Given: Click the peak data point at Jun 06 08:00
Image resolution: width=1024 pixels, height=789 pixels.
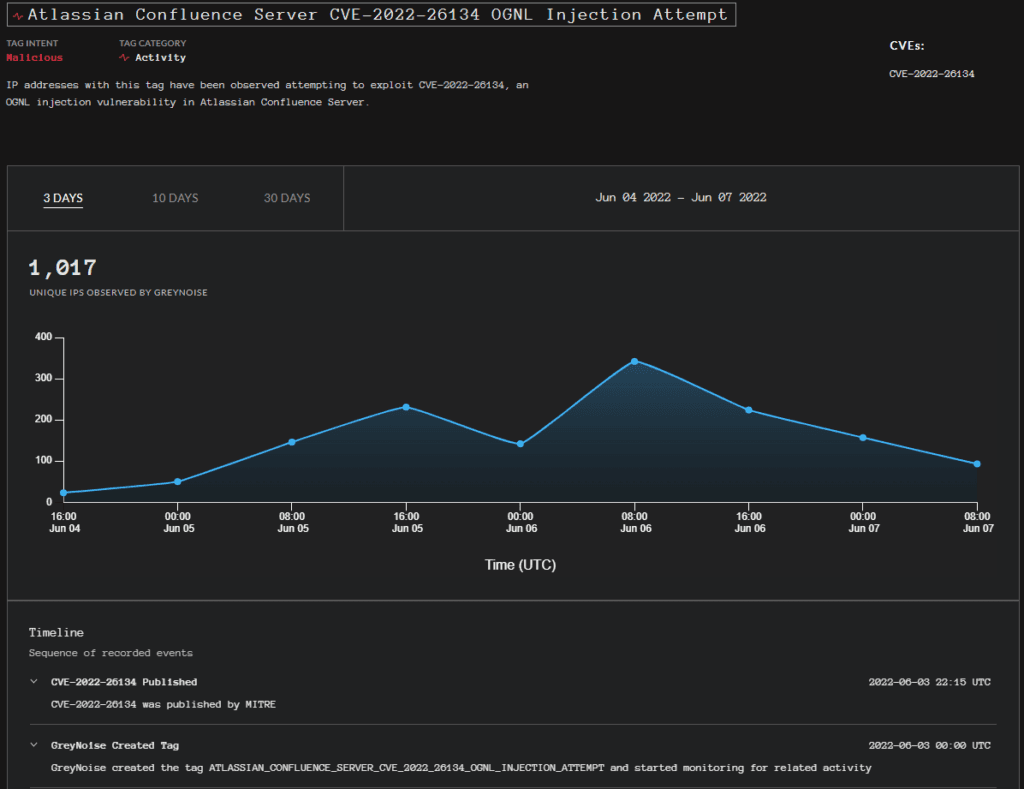Looking at the screenshot, I should coord(636,362).
